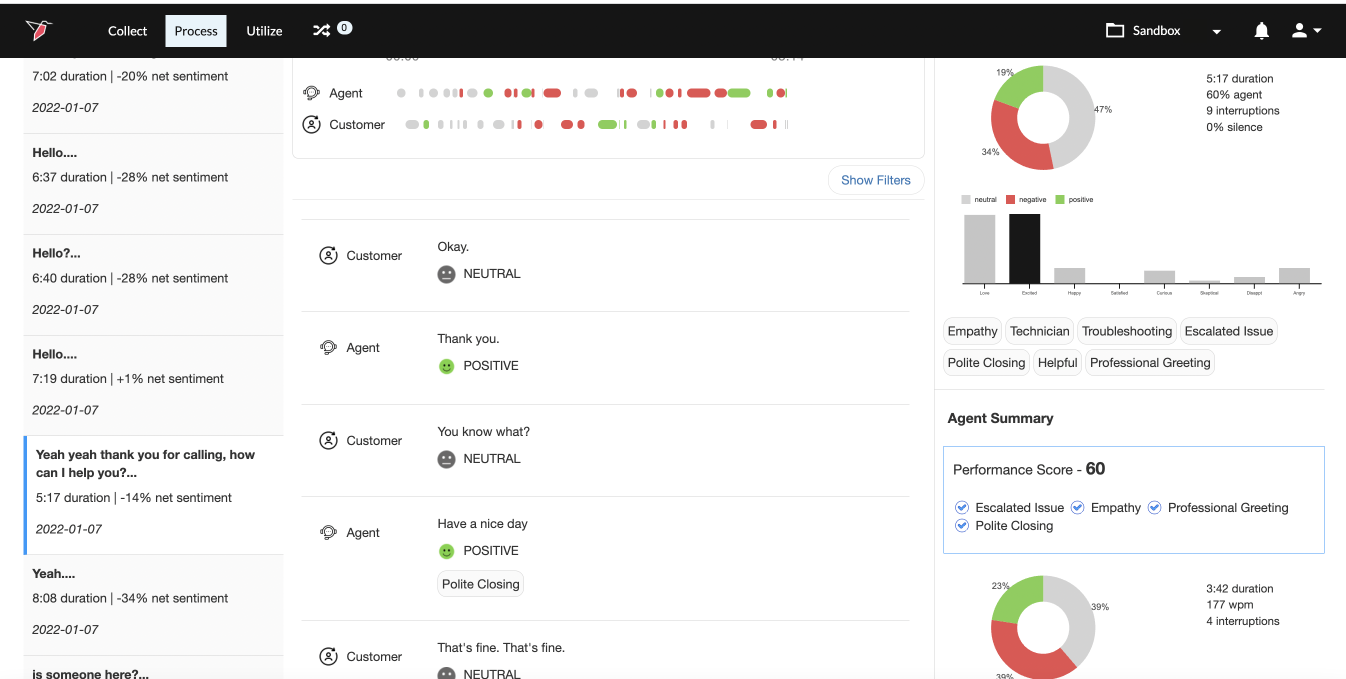The image size is (1346, 679).
Task: Switch to the Utilize tab
Action: point(264,31)
